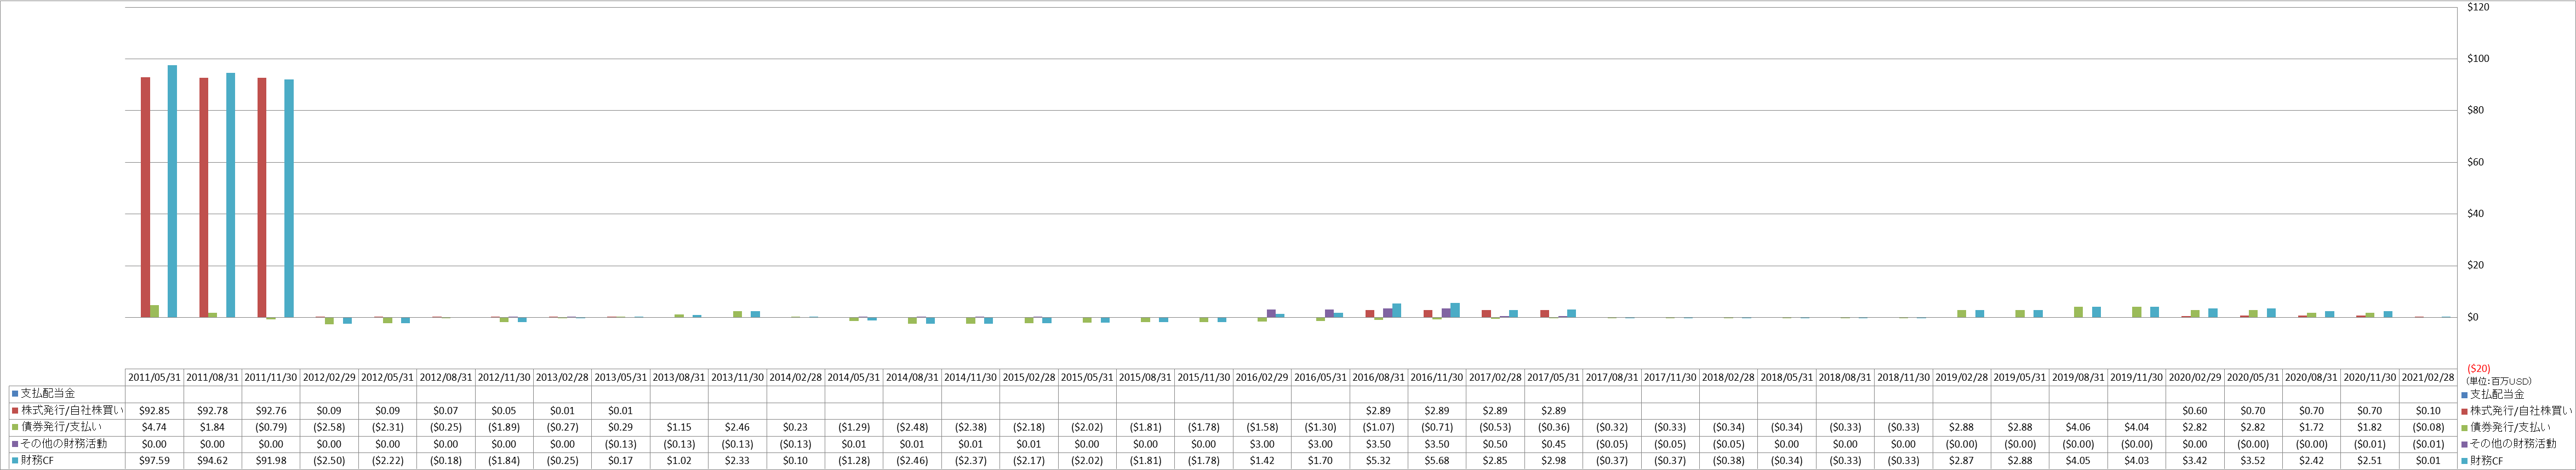Select the $1.72 cell under 2020/08/31
Screen dimensions: 2576x470
2312,427
